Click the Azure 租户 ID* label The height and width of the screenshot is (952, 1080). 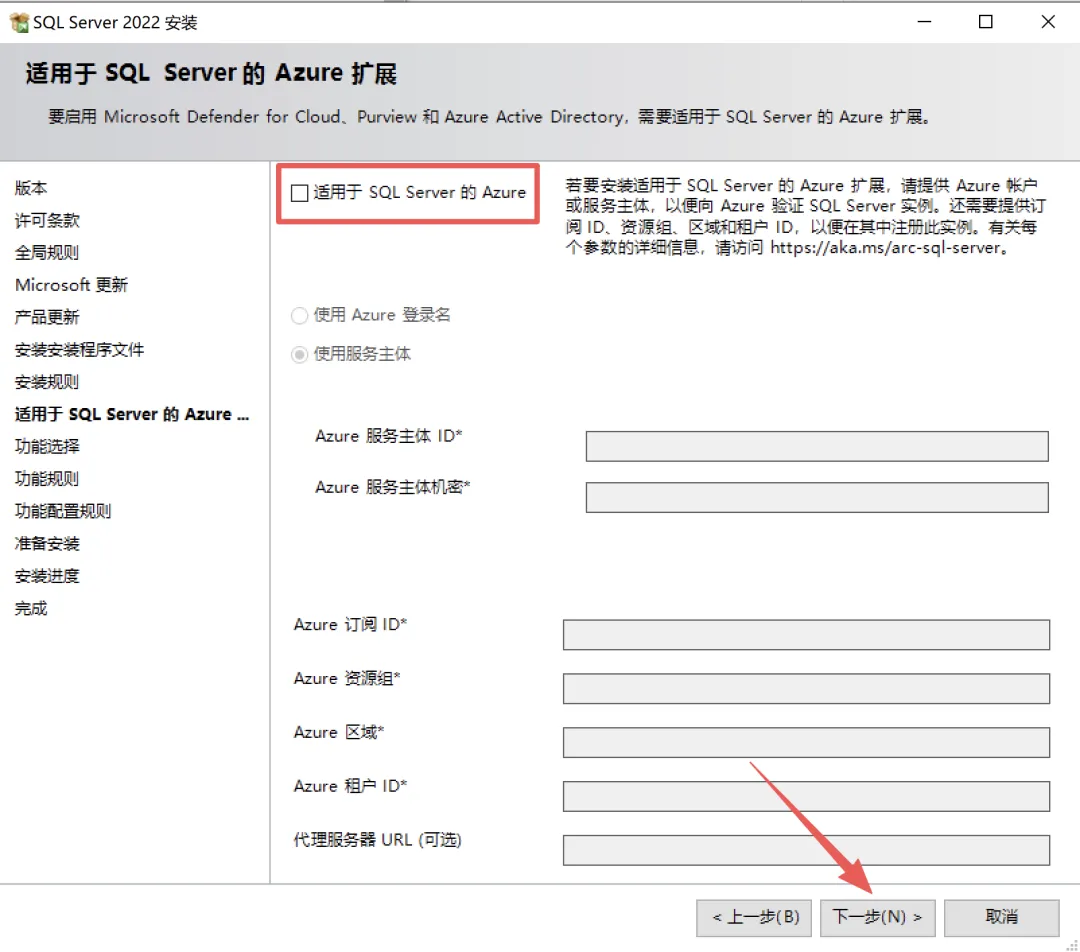[x=350, y=787]
